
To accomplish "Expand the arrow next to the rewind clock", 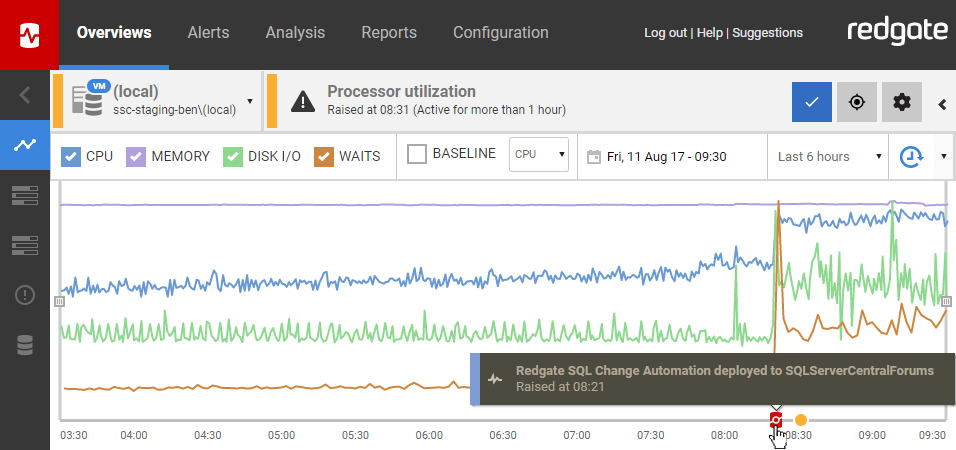I will [944, 156].
